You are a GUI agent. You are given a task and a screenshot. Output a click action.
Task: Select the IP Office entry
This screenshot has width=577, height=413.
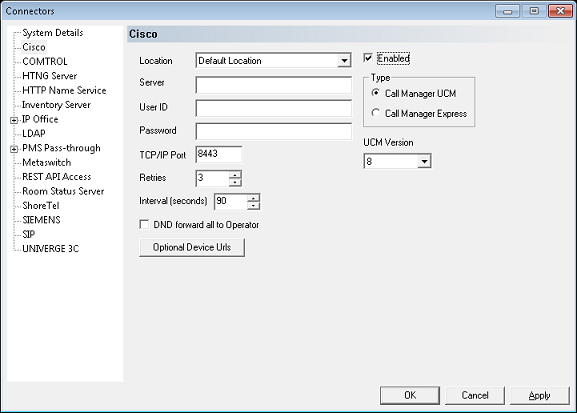(x=40, y=119)
